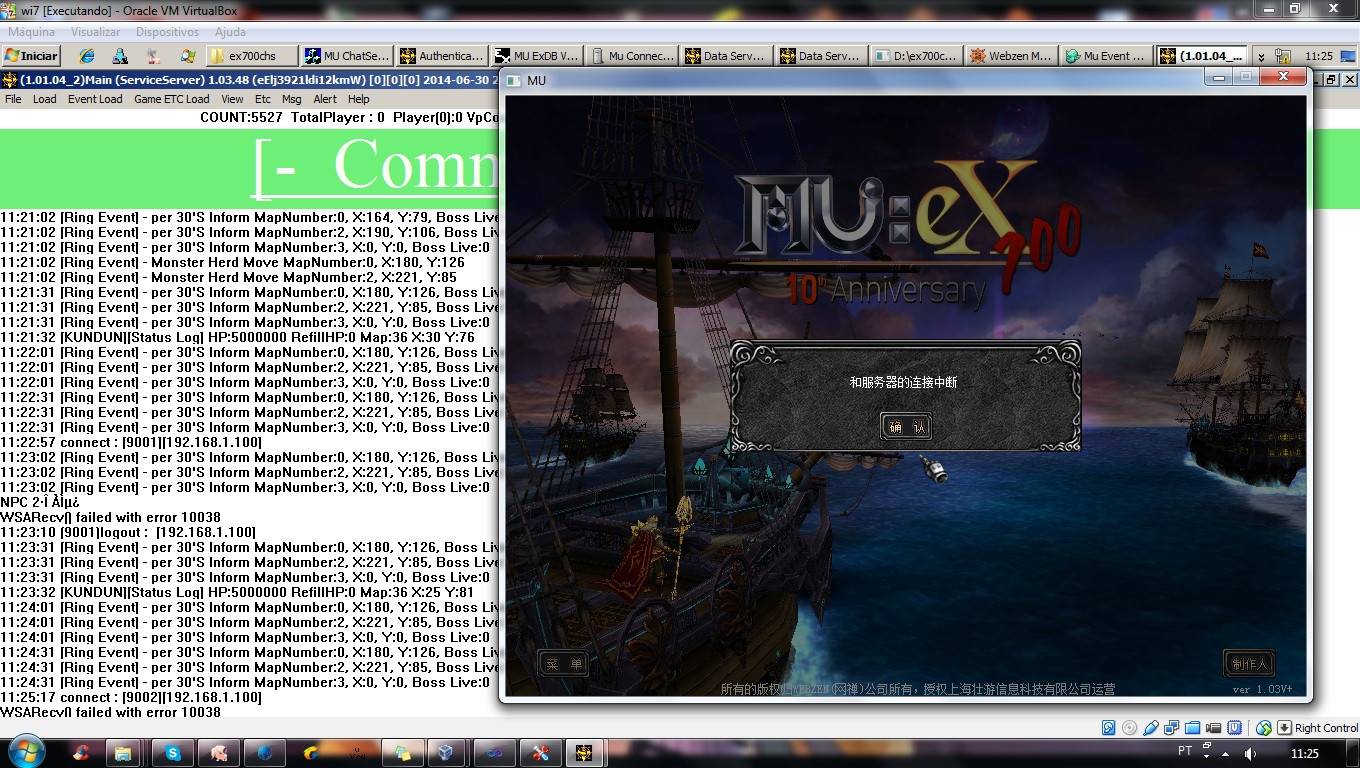Switch to (1.01.04_ GameServer taskbar item
1360x768 pixels.
pos(1202,56)
